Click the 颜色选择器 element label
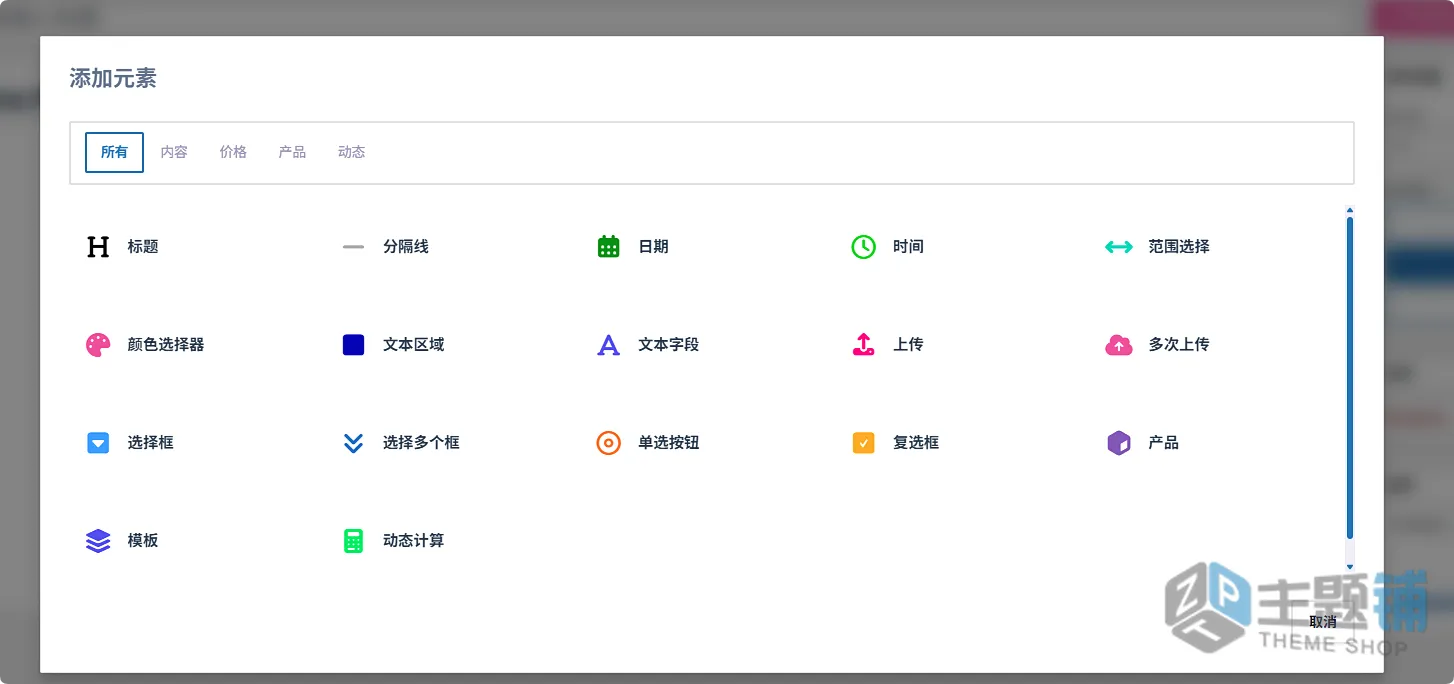The height and width of the screenshot is (684, 1454). point(166,345)
